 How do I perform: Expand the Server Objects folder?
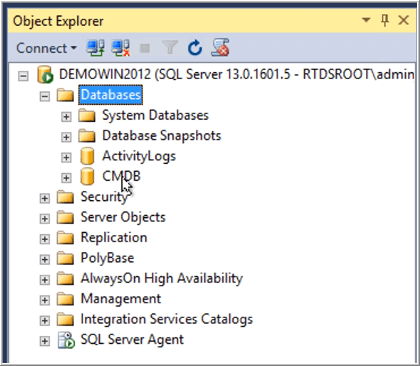coord(44,219)
